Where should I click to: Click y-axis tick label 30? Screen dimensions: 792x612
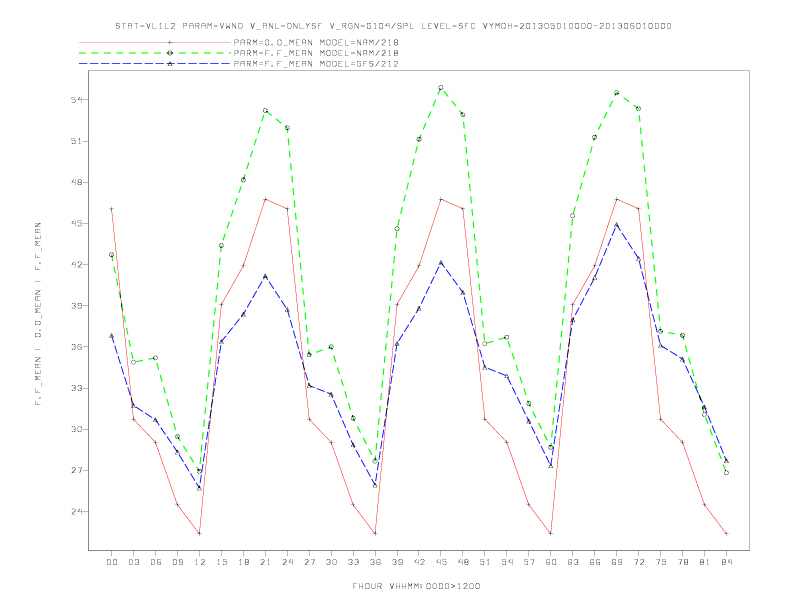point(76,429)
